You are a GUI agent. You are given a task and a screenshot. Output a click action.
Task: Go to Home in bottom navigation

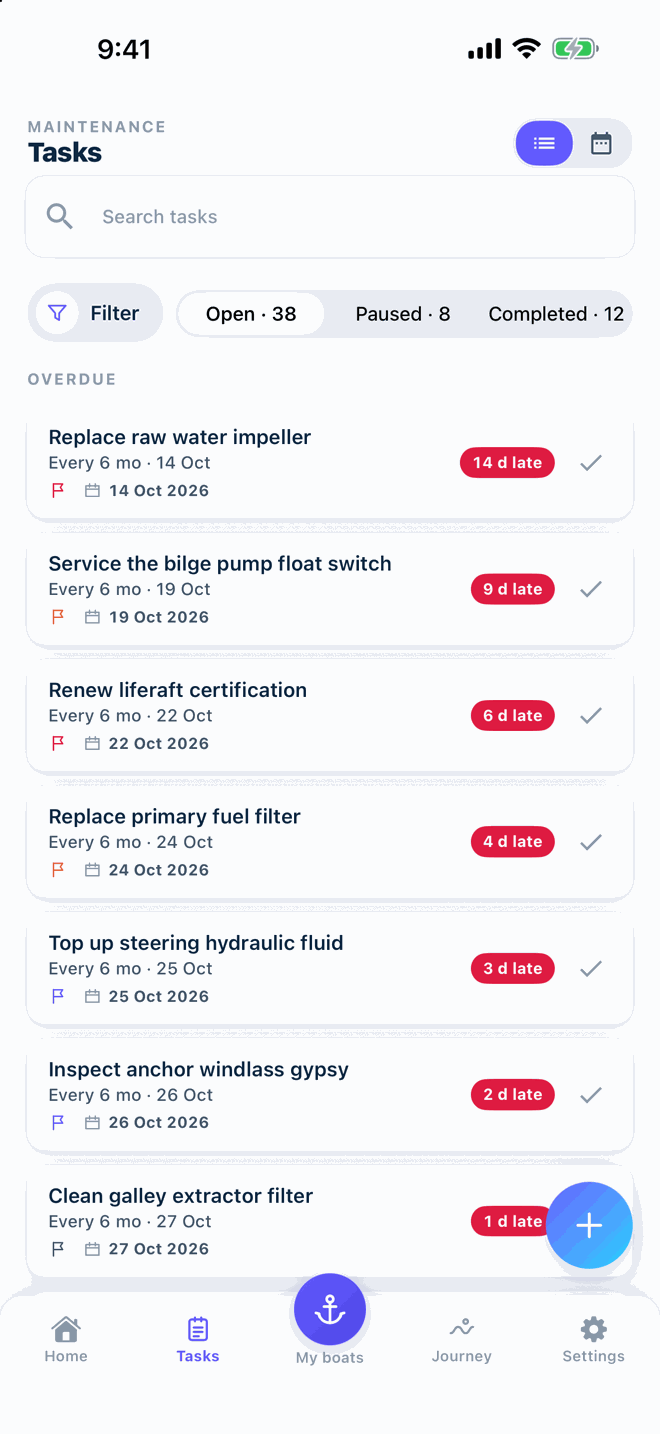point(66,1340)
